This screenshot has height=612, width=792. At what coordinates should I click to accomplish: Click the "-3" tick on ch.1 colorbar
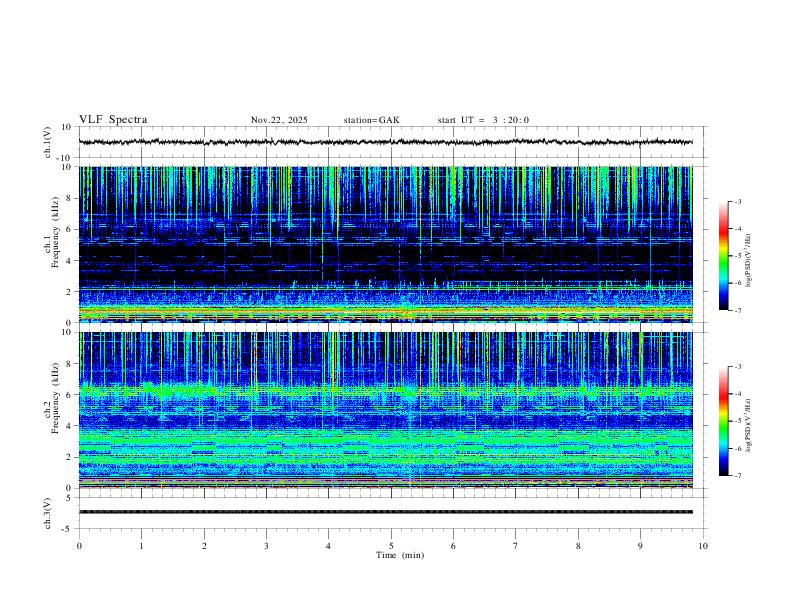(x=737, y=201)
